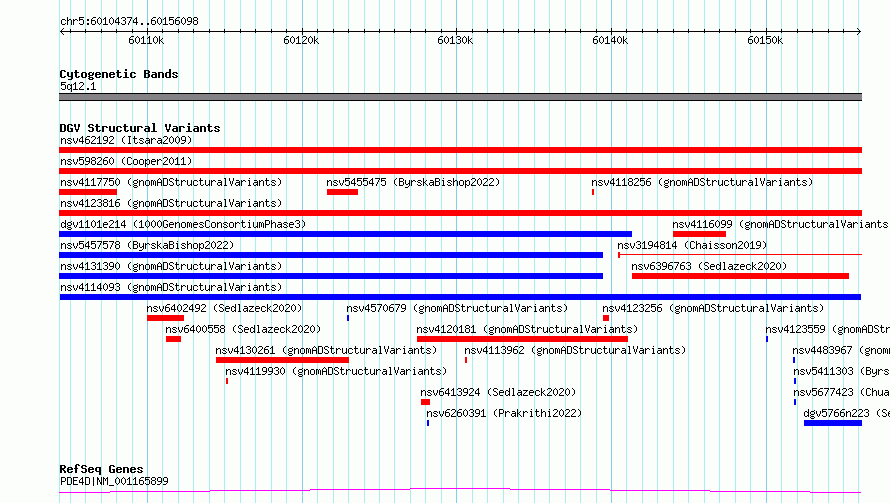Open the PDE4D|NM_001165899 gene label
890x503 pixels.
point(114,481)
